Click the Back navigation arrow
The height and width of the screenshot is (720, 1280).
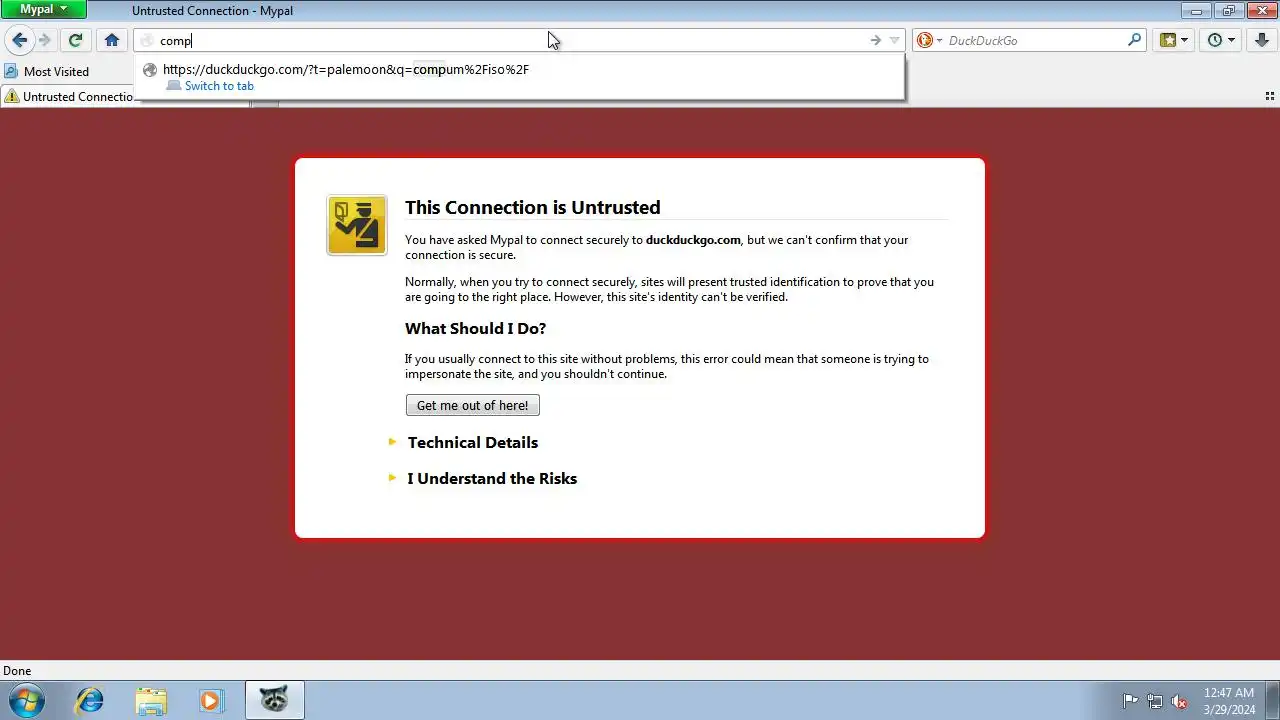coord(19,40)
